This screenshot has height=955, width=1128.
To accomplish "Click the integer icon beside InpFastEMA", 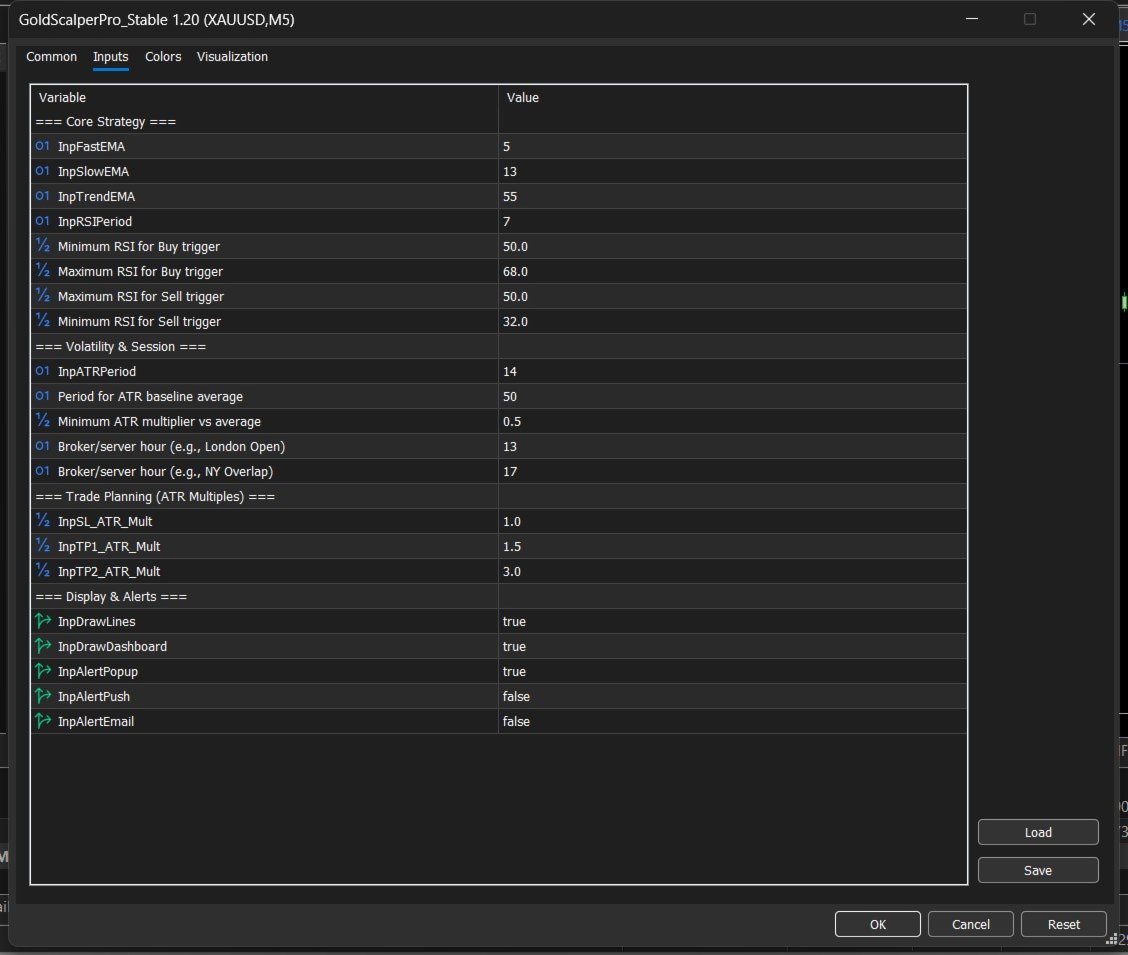I will [42, 146].
